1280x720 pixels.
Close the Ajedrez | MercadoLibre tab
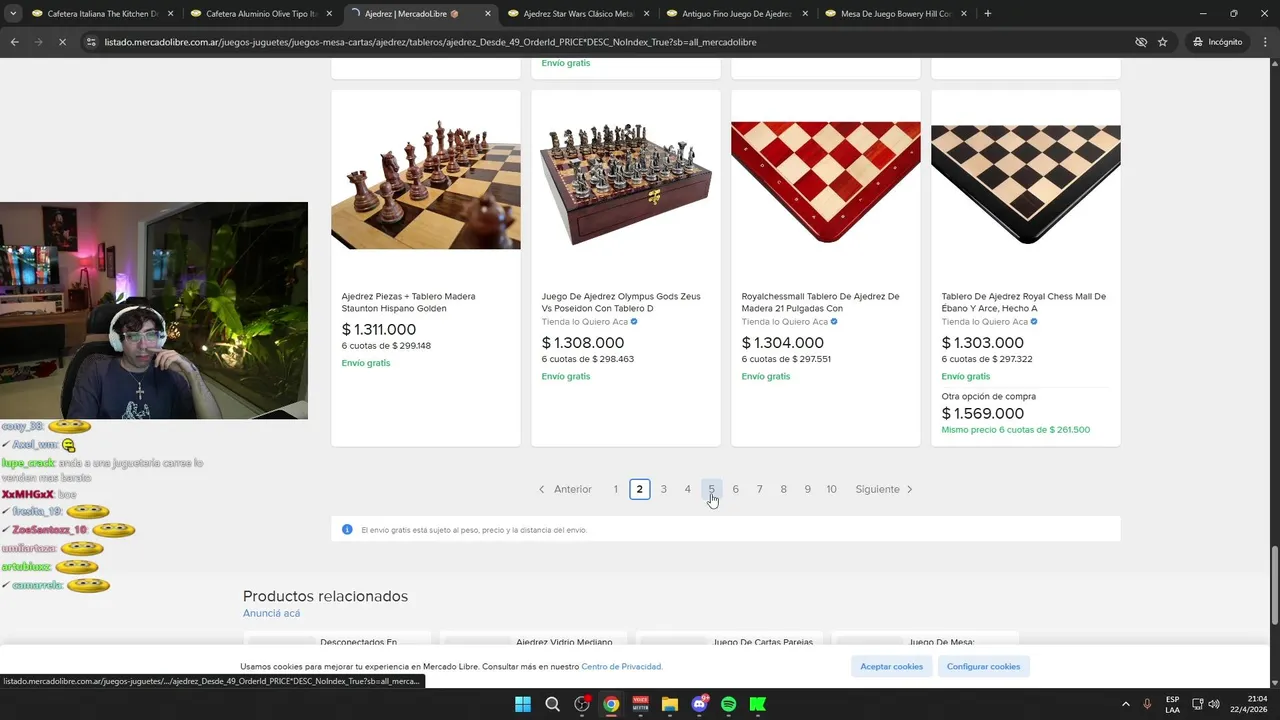(x=488, y=14)
